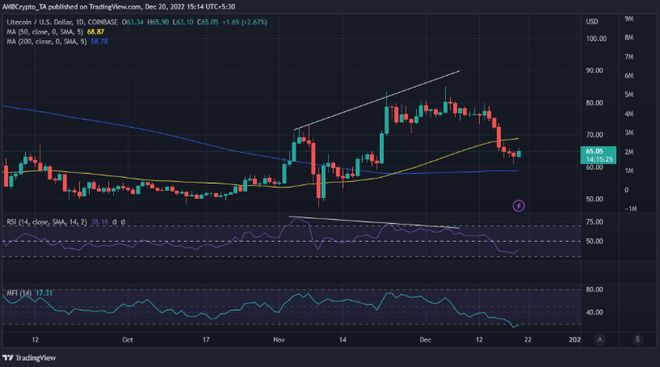Screen dimensions: 660x367
Task: Click the Dec date label on time axis
Action: (425, 340)
